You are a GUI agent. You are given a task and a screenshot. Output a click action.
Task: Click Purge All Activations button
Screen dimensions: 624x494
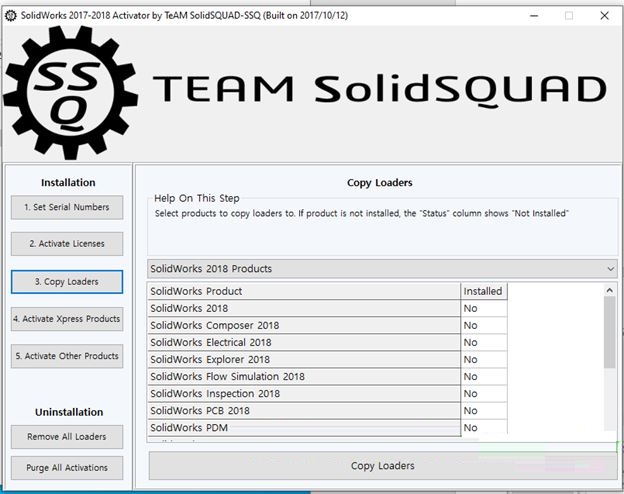(x=67, y=468)
